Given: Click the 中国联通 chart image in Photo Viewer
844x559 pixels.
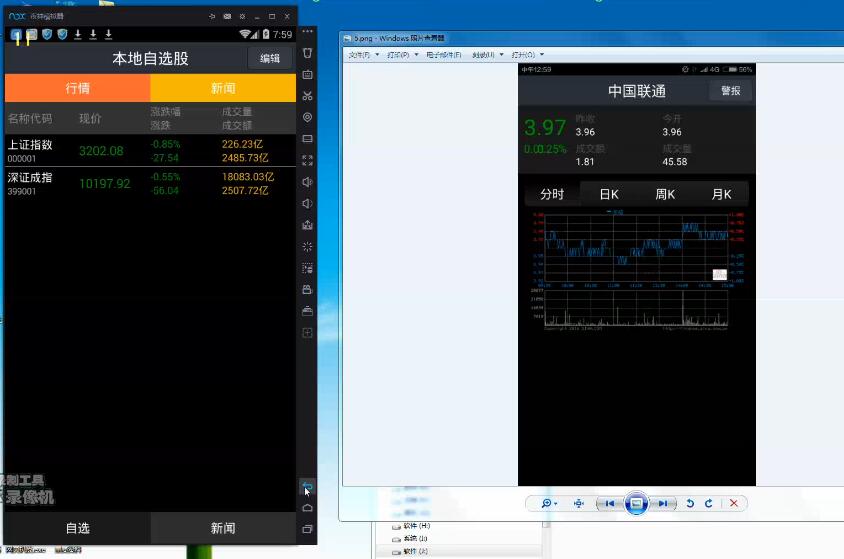Looking at the screenshot, I should [637, 274].
